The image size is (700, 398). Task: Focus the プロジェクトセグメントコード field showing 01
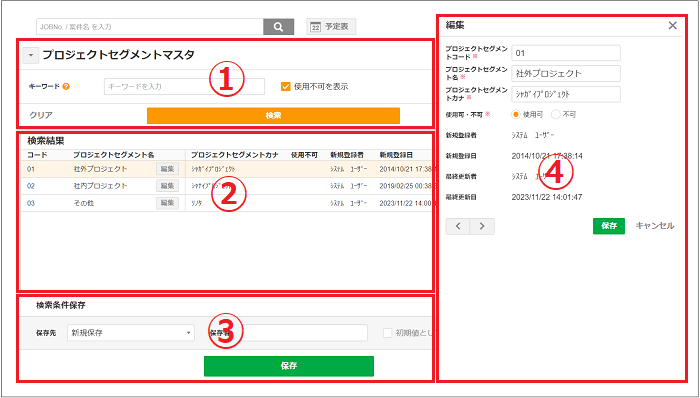pyautogui.click(x=566, y=53)
